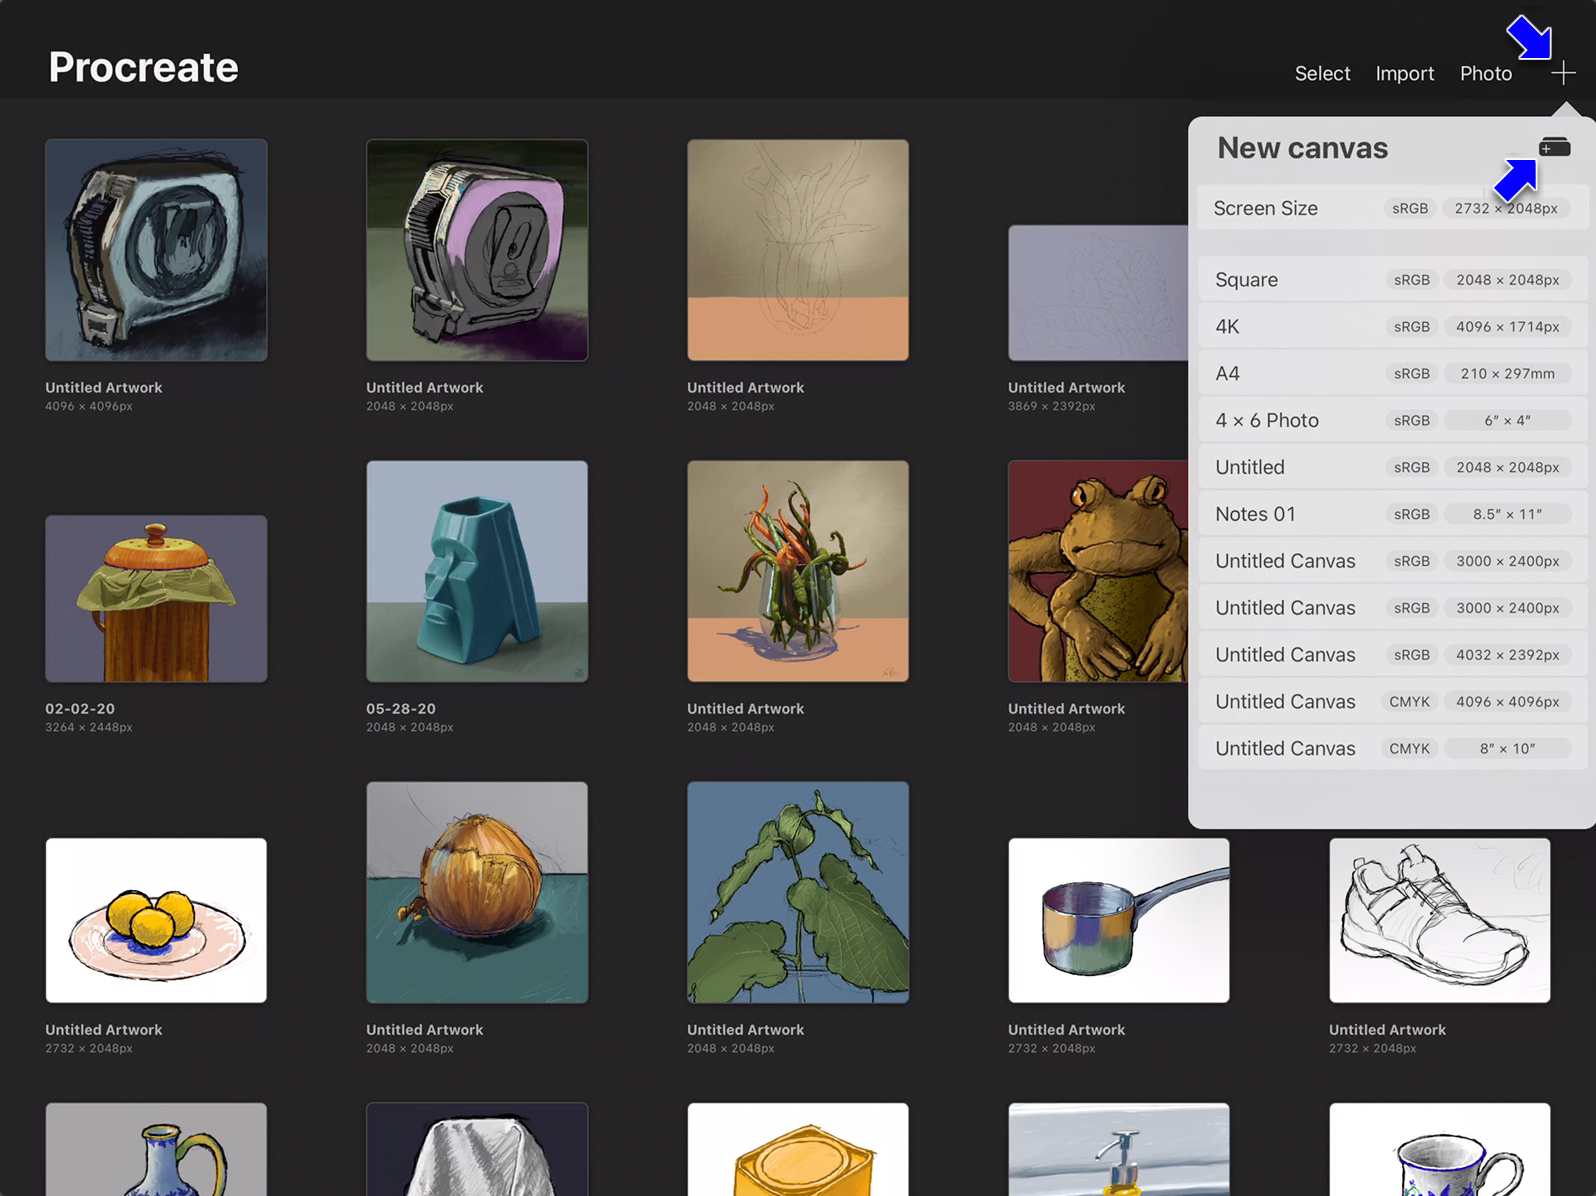Open the painted peppers in glass artwork
1596x1196 pixels.
(798, 571)
